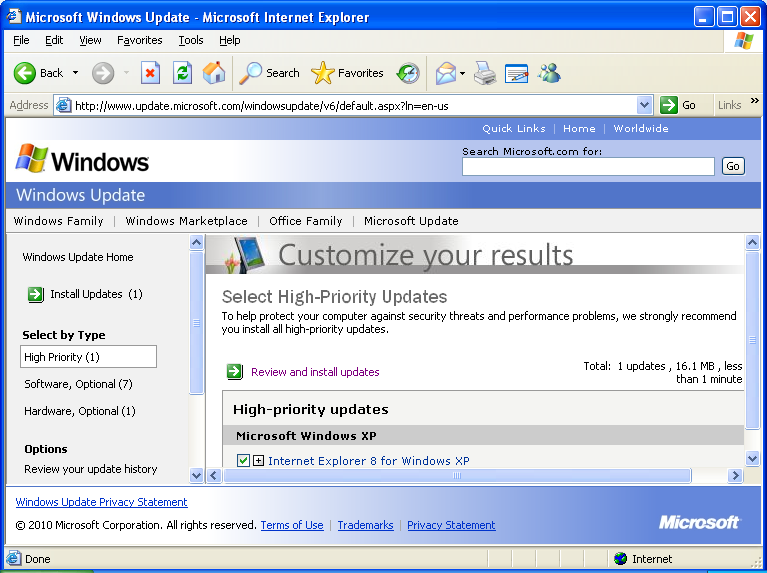Open the Back button history dropdown arrow
Screen dimensions: 767x573
75,73
